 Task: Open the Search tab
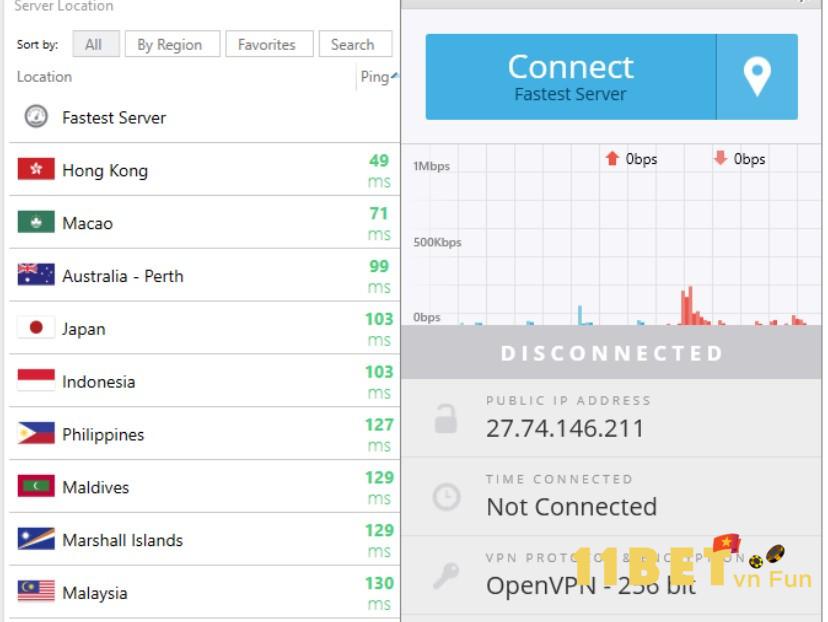click(x=355, y=44)
